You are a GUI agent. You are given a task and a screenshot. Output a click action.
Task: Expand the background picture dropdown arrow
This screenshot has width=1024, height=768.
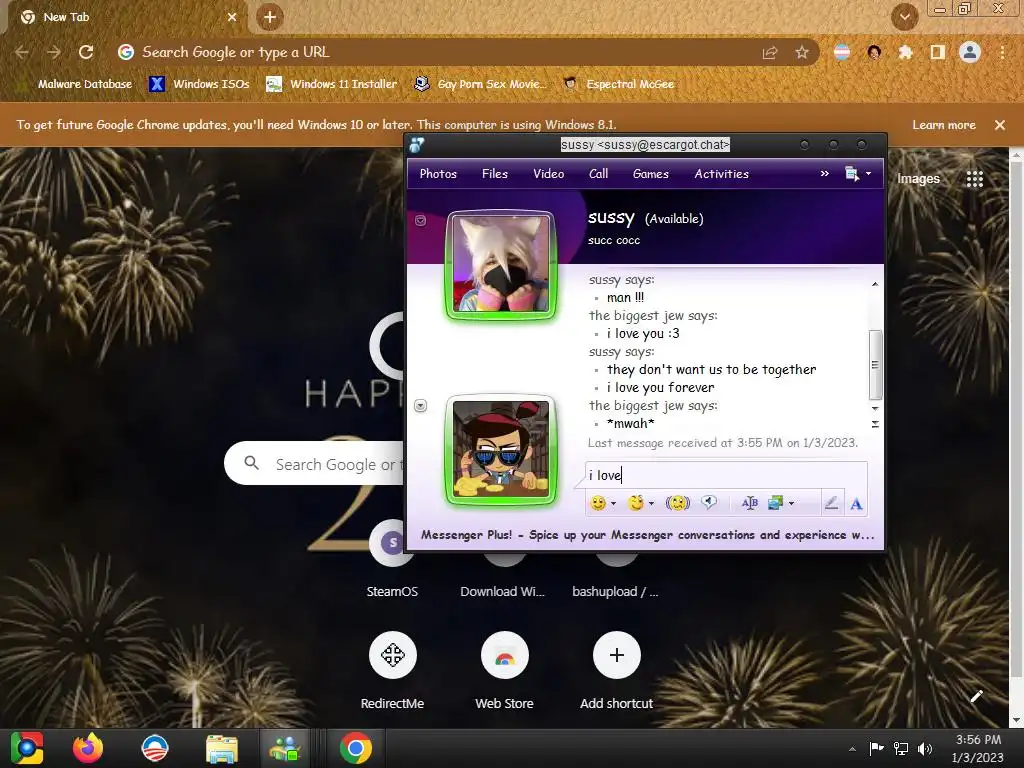pyautogui.click(x=792, y=504)
